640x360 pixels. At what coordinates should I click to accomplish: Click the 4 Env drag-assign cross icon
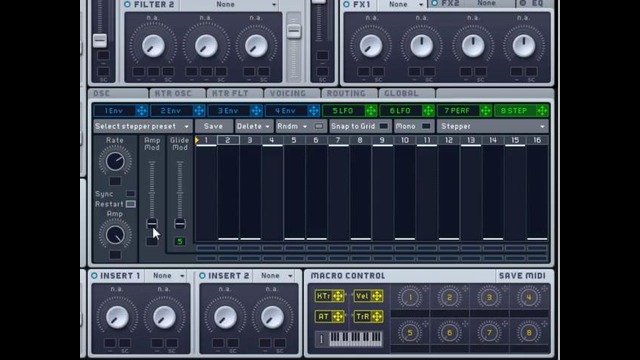(313, 111)
